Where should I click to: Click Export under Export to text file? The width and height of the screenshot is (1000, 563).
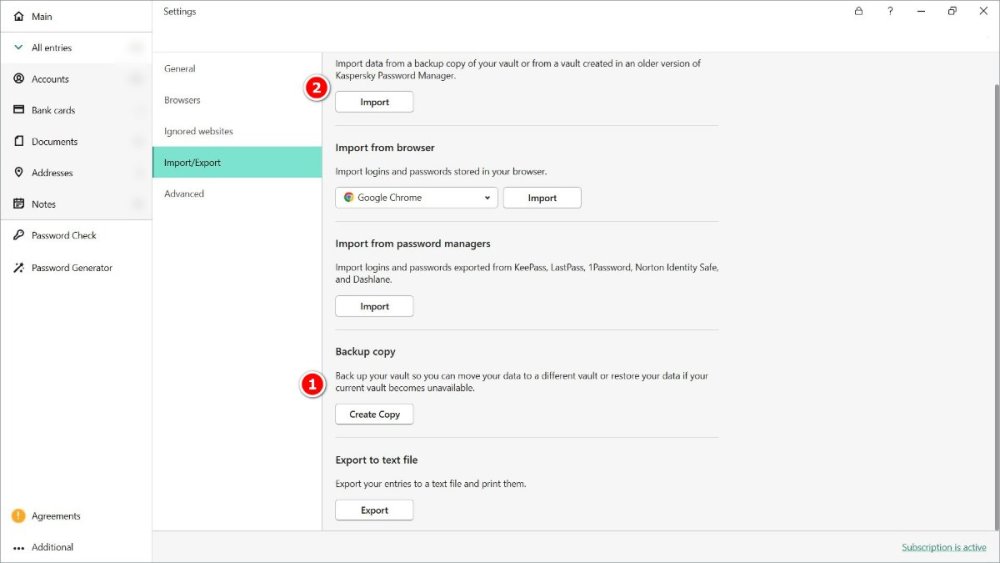click(374, 510)
